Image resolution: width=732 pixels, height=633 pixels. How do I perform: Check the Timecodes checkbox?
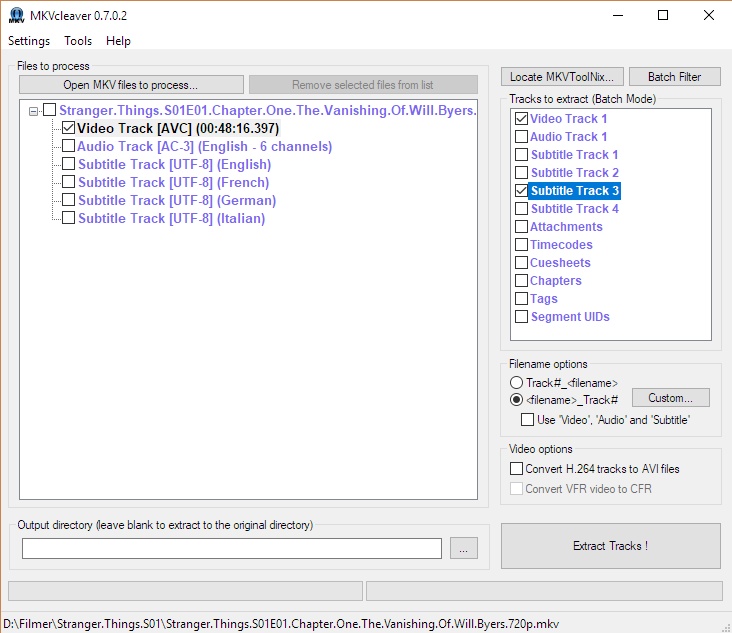521,245
